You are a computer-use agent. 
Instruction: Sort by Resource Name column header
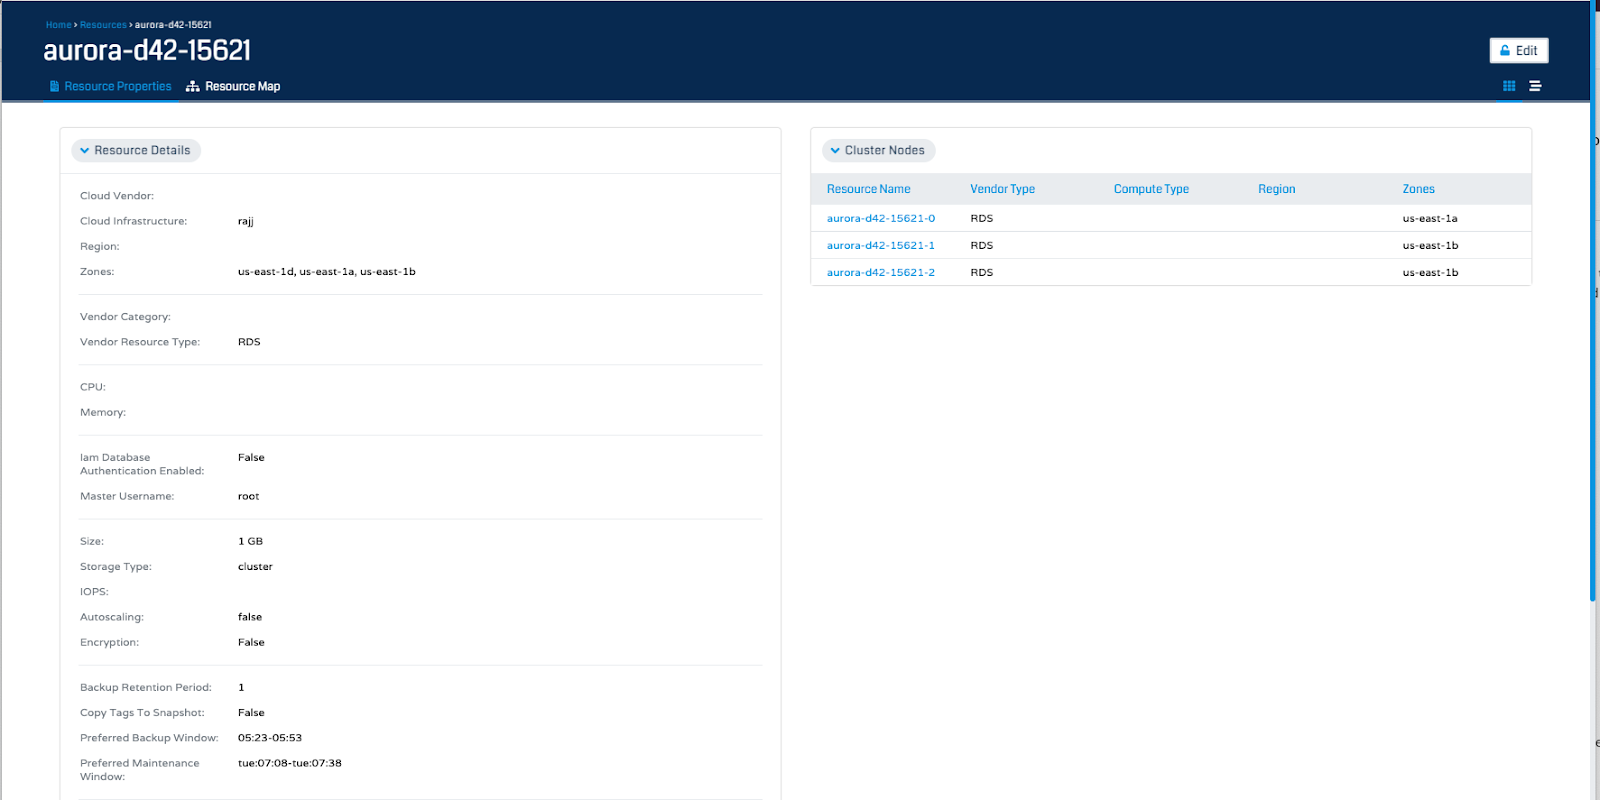868,189
